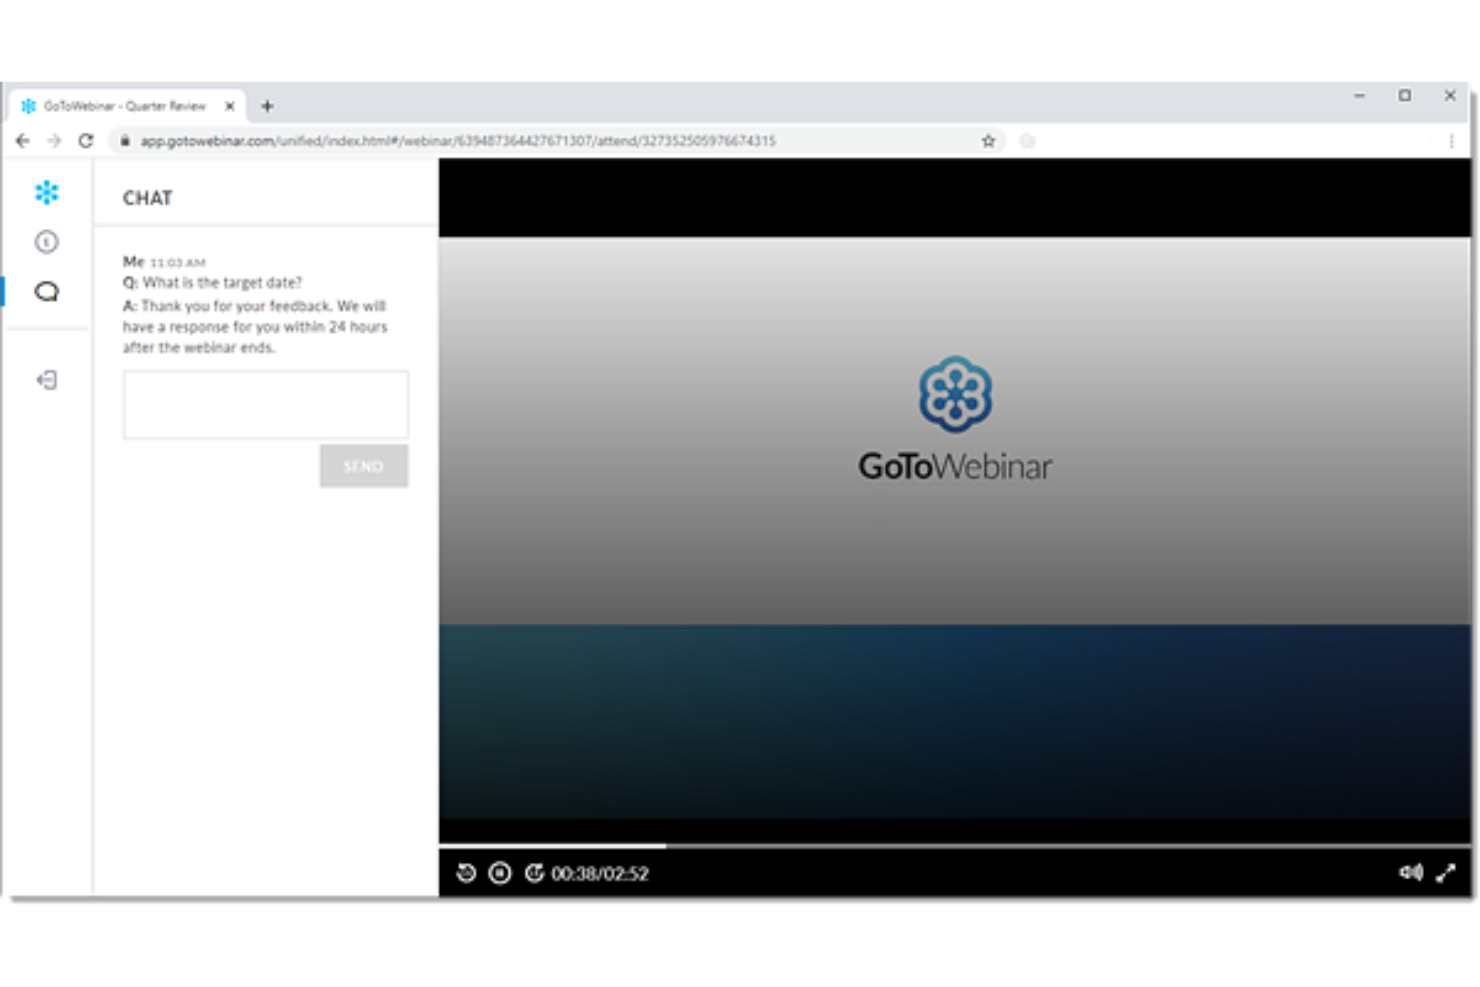View site info via the padlock icon

(125, 141)
